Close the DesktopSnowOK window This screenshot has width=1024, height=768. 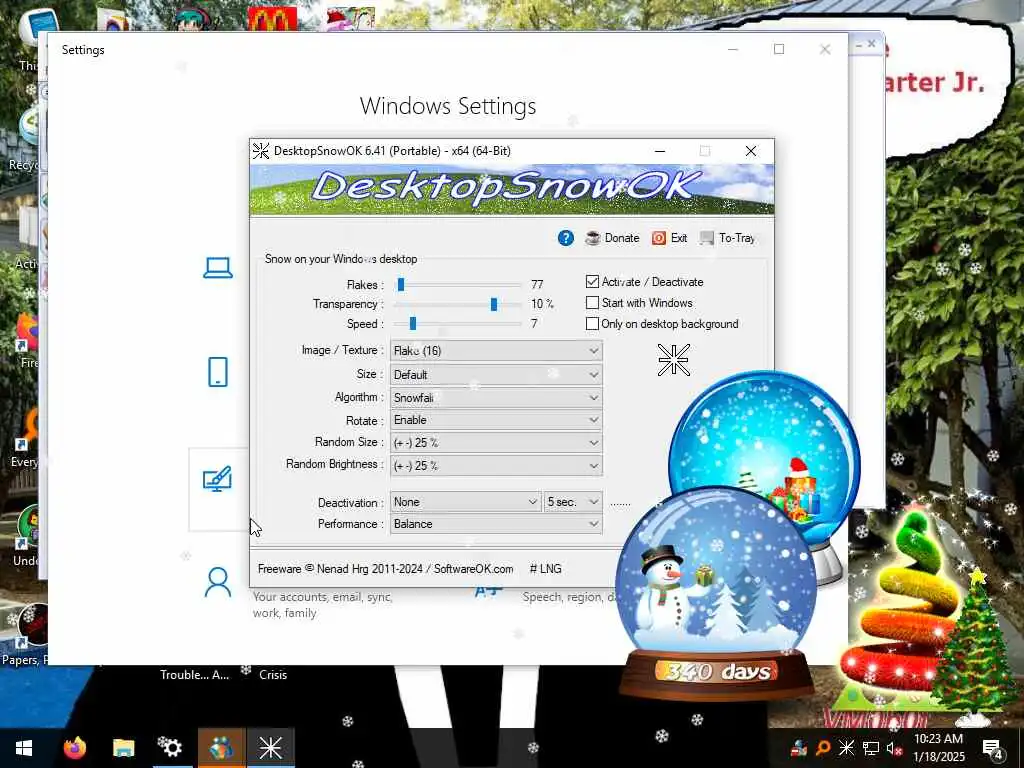pos(751,151)
